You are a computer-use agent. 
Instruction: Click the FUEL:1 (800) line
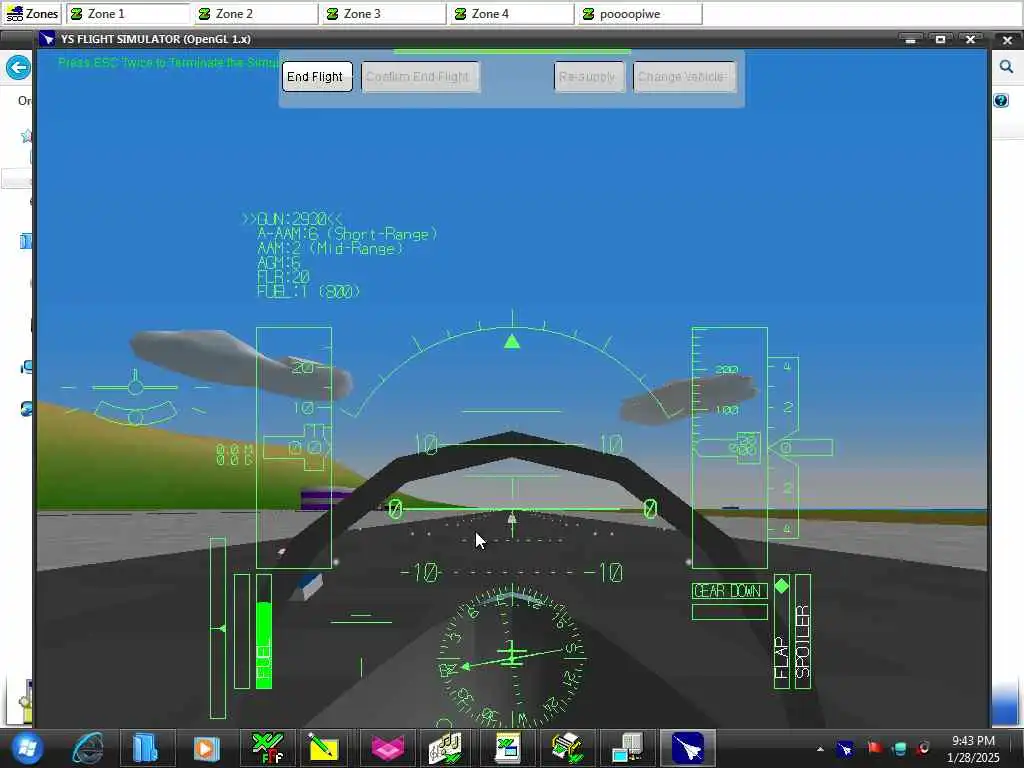[x=308, y=291]
